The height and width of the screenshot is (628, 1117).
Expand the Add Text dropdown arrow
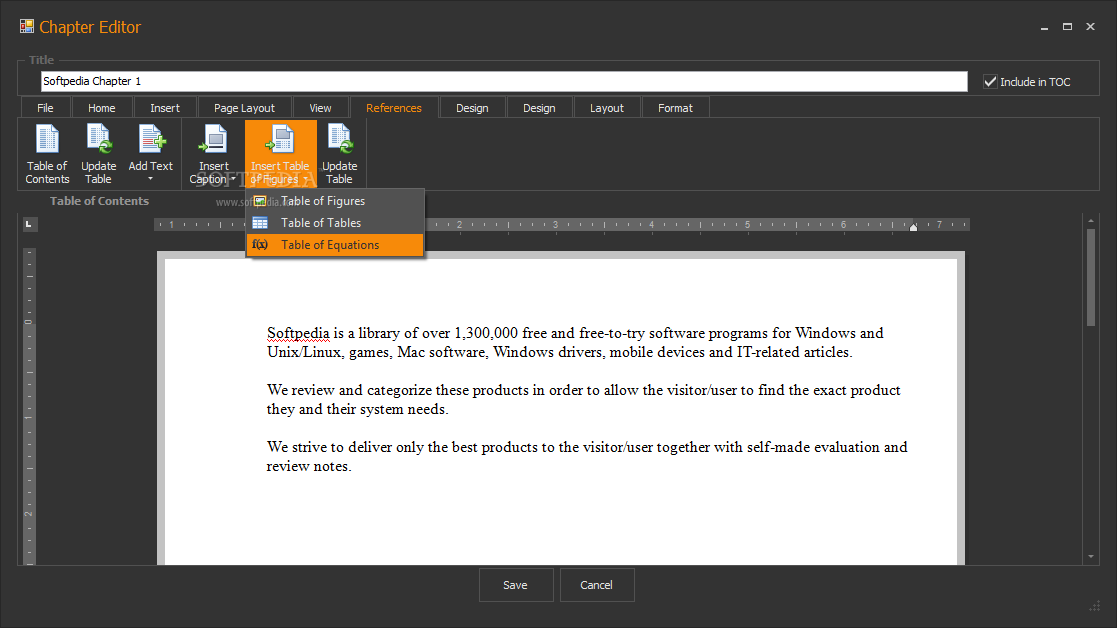tap(150, 179)
